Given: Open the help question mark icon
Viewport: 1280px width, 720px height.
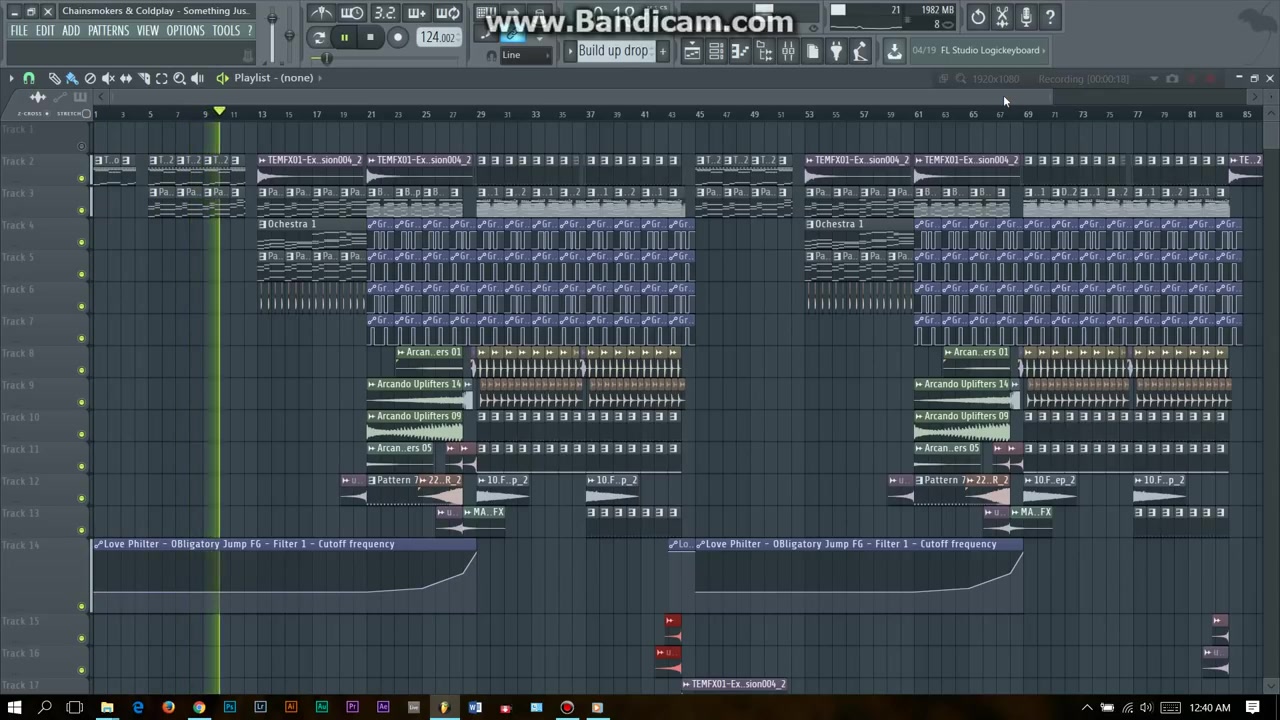Looking at the screenshot, I should point(1050,17).
